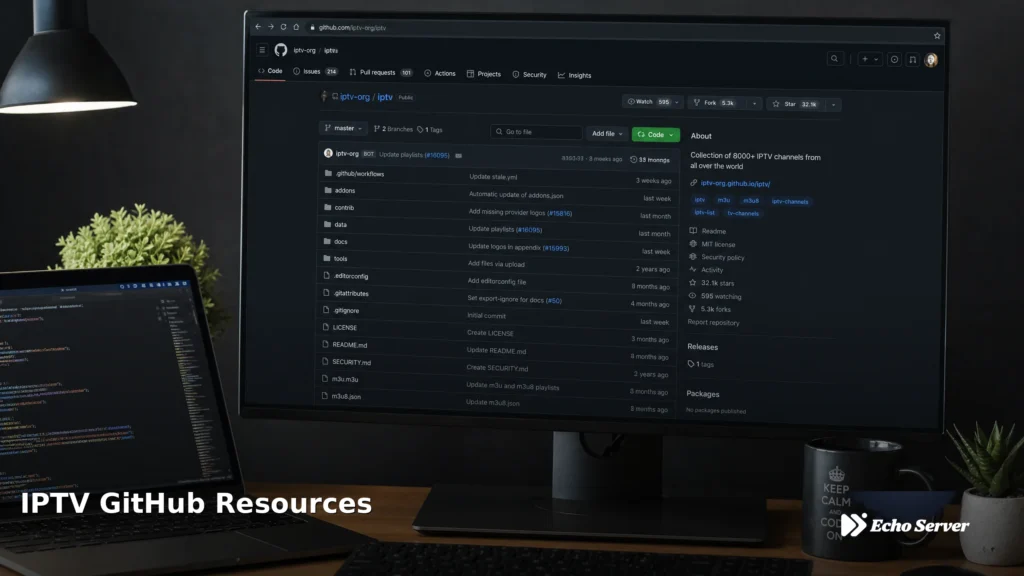Open the LICENSE file

point(345,327)
